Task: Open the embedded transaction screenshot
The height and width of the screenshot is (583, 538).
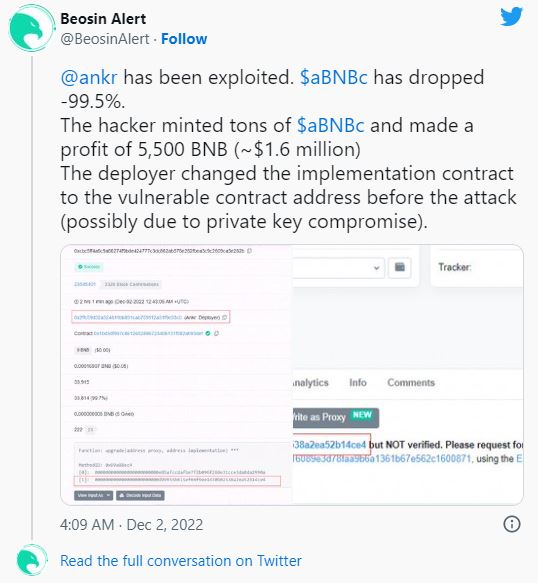Action: pyautogui.click(x=292, y=375)
